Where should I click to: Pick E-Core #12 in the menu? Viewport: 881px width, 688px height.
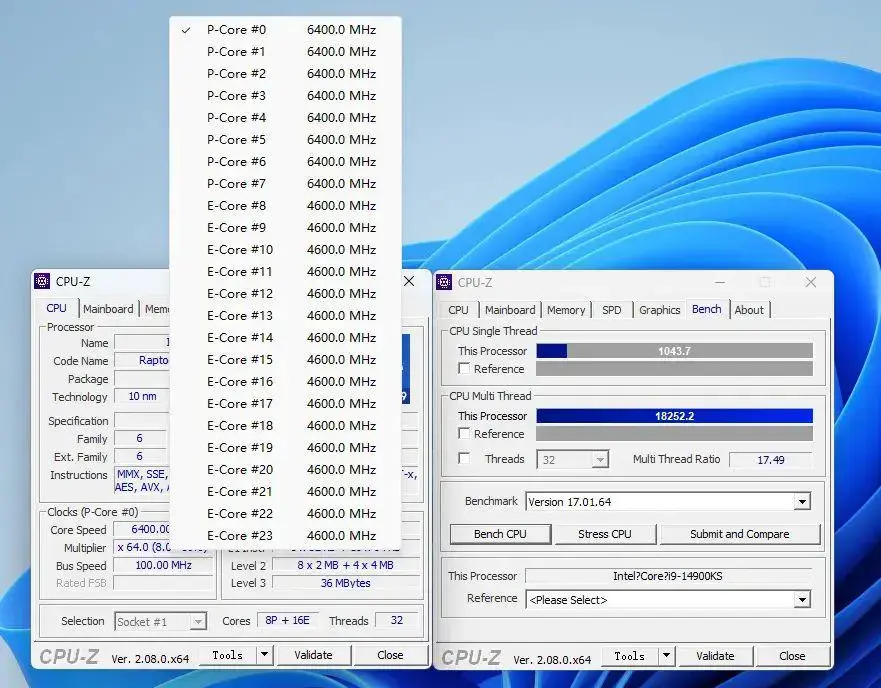click(285, 293)
